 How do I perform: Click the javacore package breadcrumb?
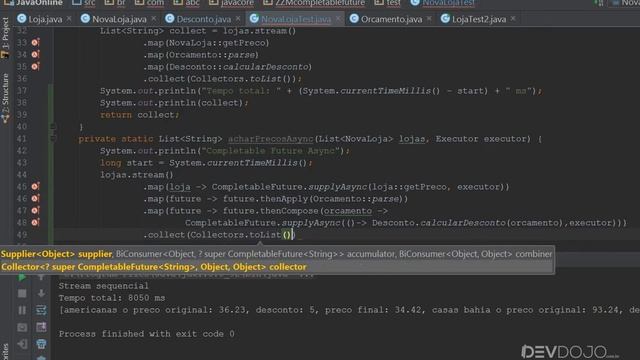[x=231, y=3]
